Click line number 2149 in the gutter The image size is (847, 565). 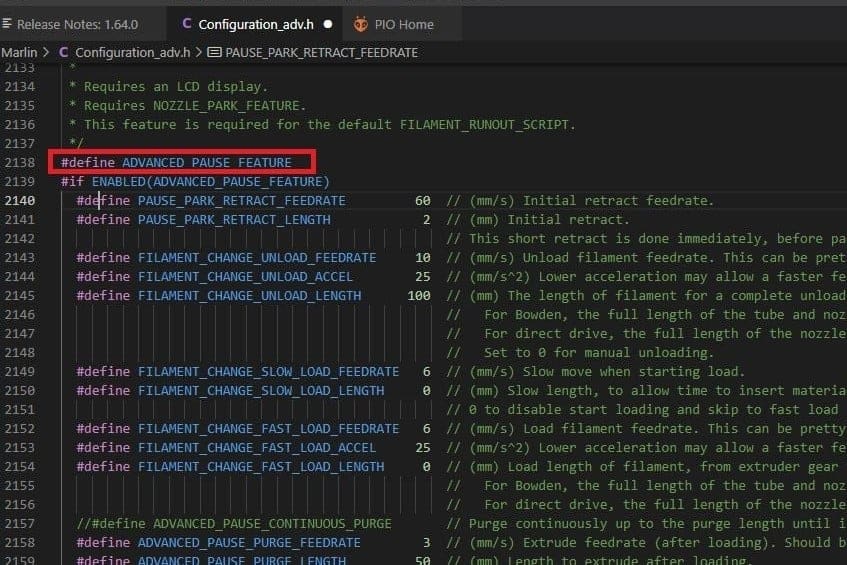tap(19, 372)
